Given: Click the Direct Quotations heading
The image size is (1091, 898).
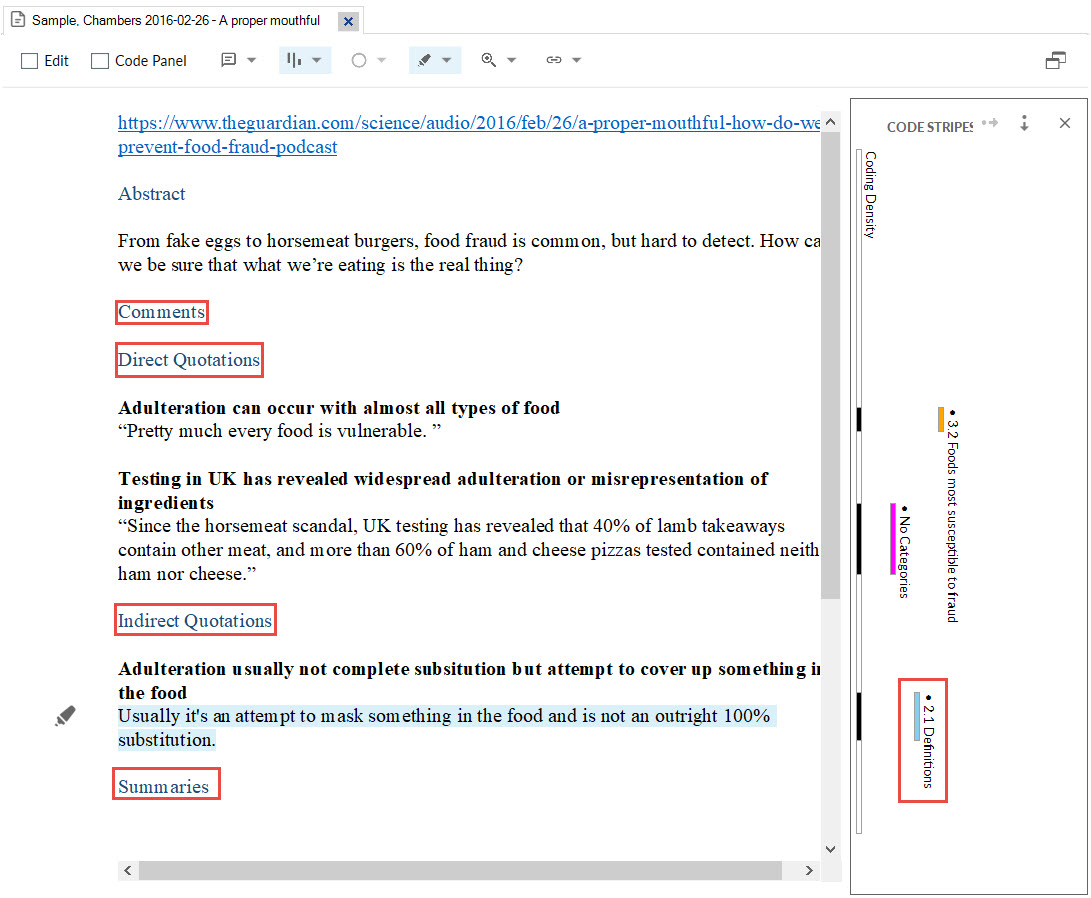Looking at the screenshot, I should 189,360.
